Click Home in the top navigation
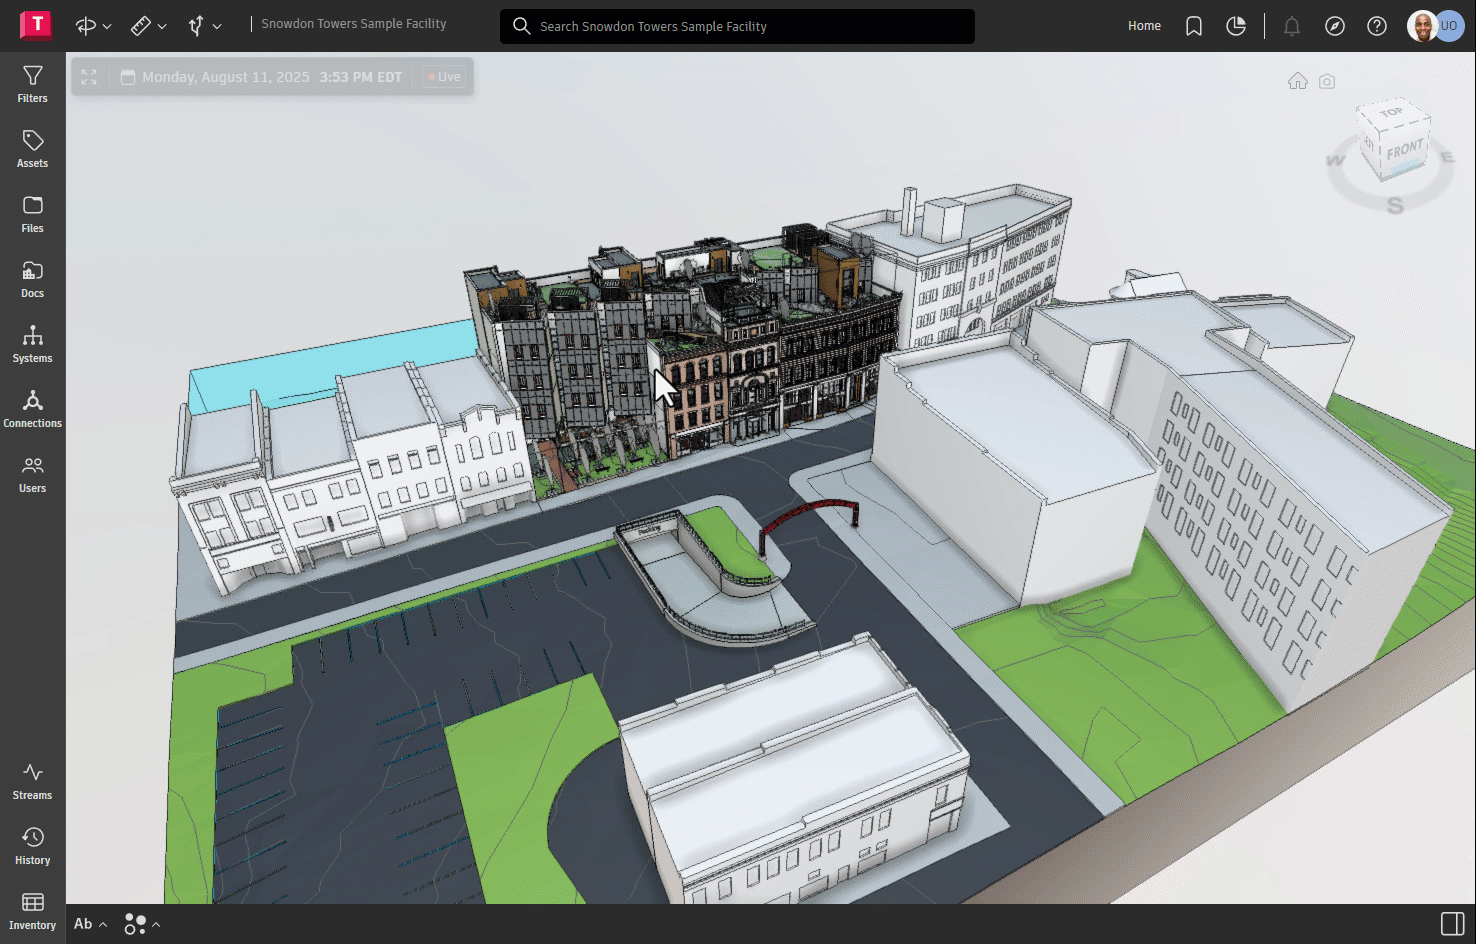The image size is (1476, 944). tap(1144, 26)
